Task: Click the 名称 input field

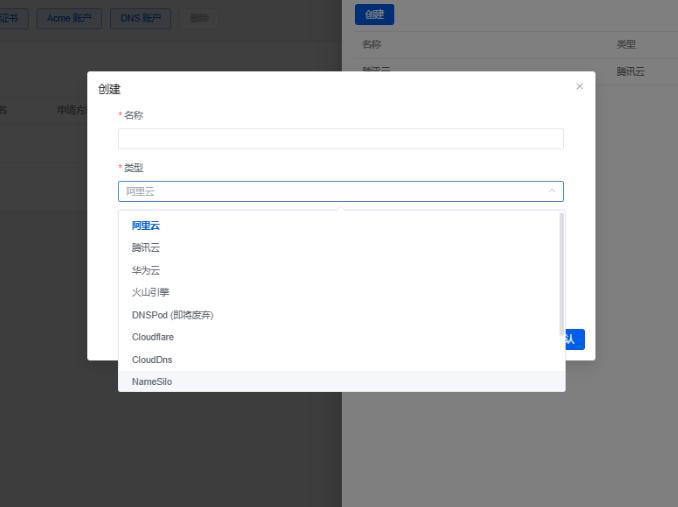Action: point(341,139)
